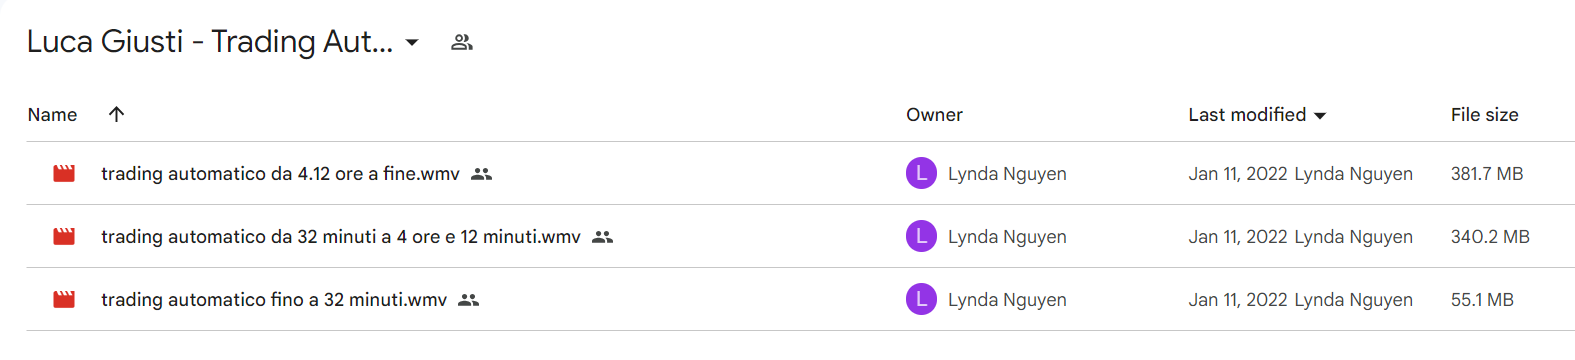Image resolution: width=1575 pixels, height=360 pixels.
Task: Open the folder name dropdown arrow
Action: [x=412, y=43]
